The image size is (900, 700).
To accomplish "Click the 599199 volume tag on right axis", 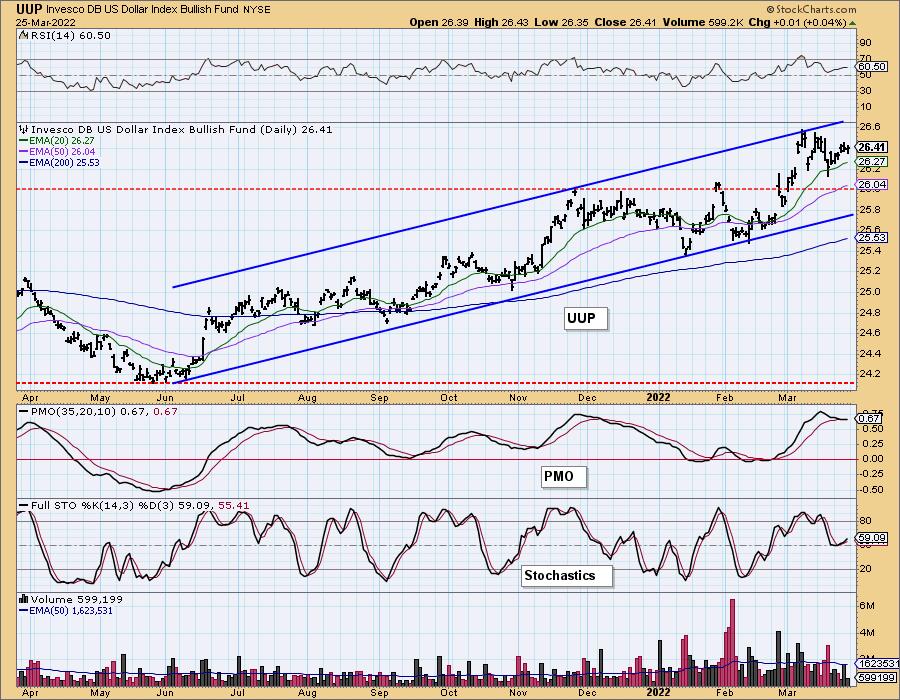I will (x=876, y=678).
